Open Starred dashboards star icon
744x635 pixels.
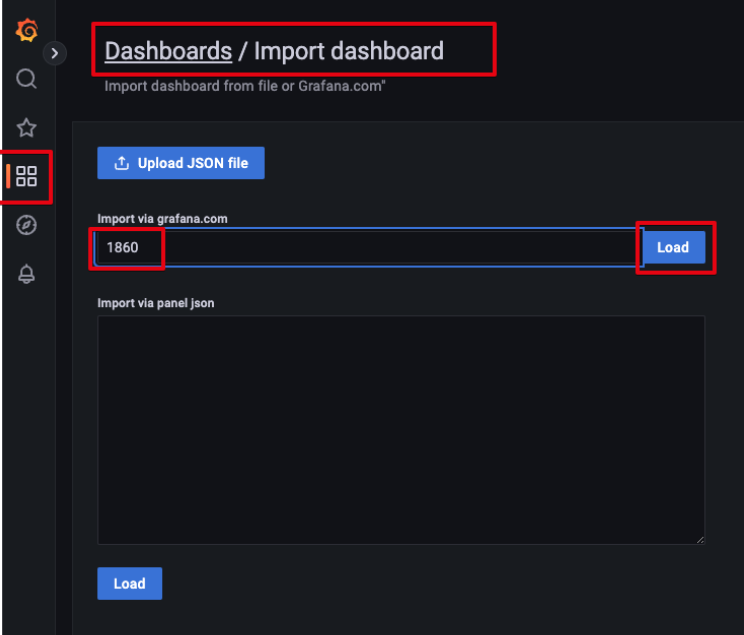[27, 128]
